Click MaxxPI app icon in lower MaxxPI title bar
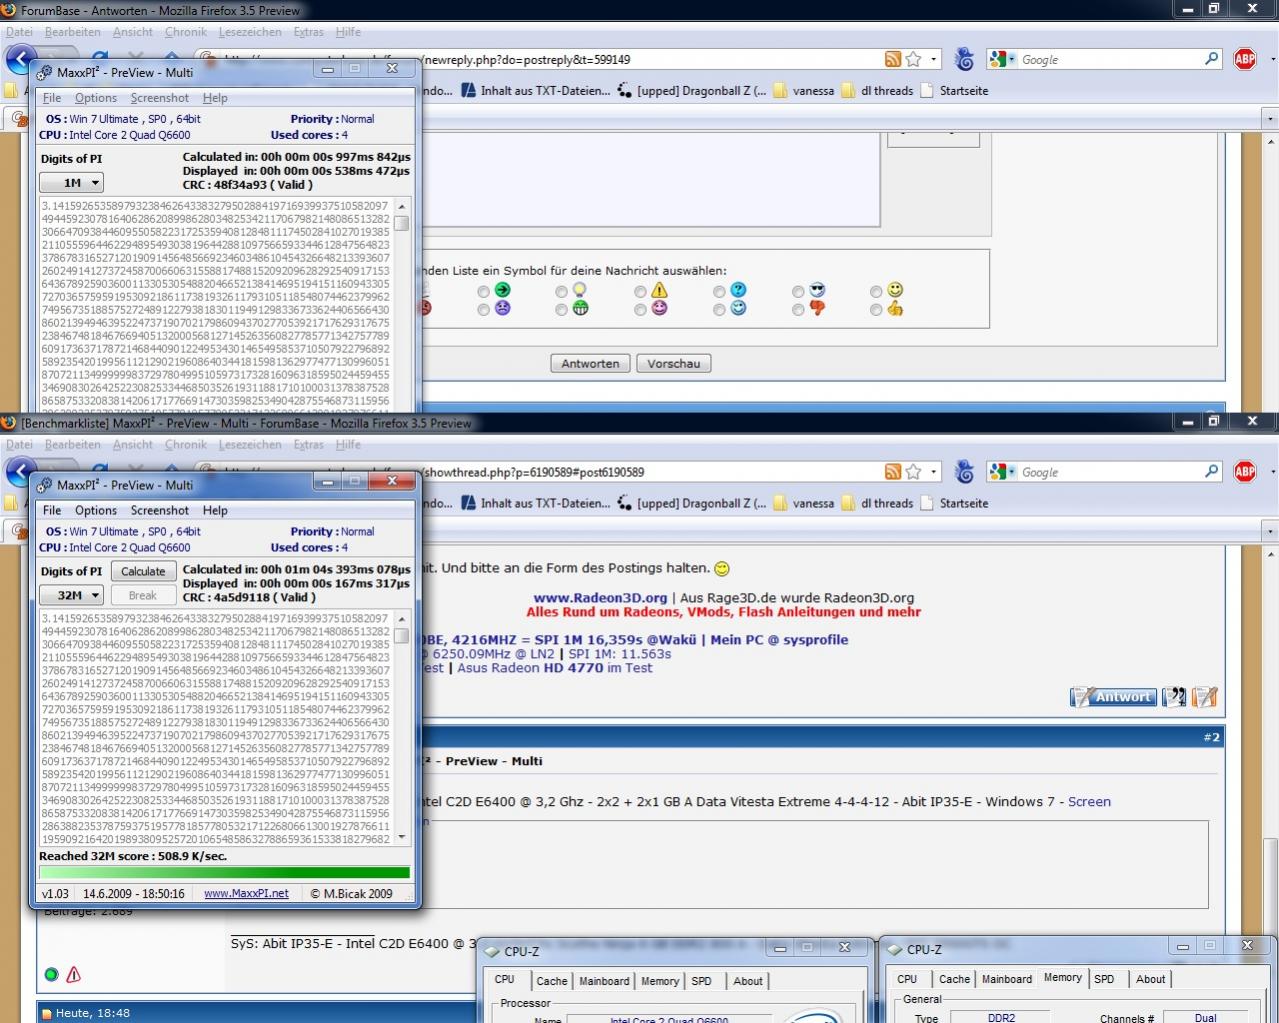 pyautogui.click(x=44, y=485)
